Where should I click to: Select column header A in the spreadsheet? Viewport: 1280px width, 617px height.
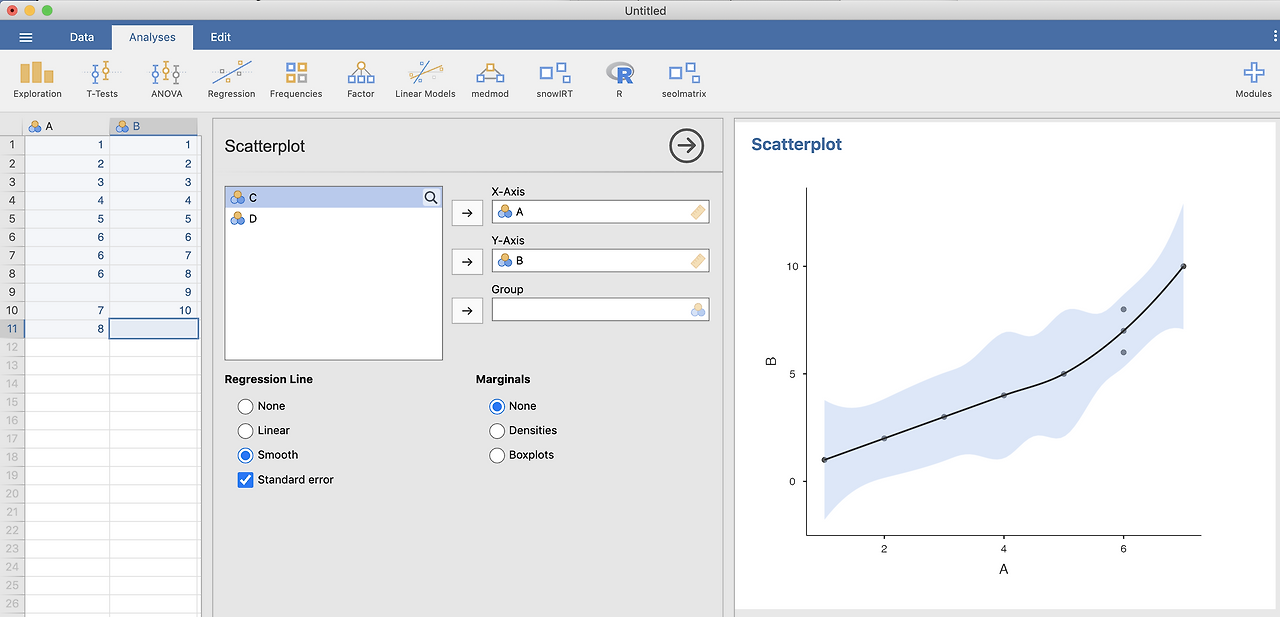pos(67,126)
